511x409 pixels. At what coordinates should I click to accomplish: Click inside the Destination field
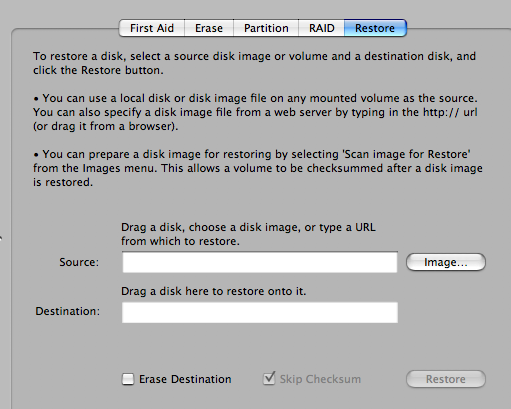click(260, 312)
